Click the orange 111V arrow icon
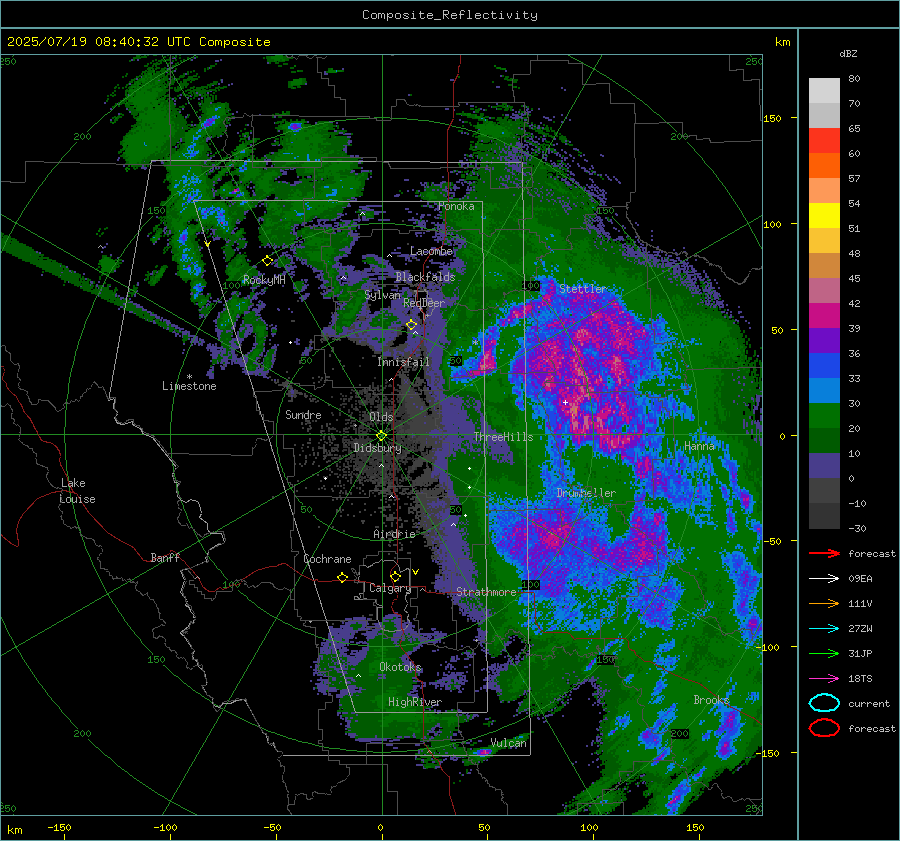This screenshot has height=841, width=900. tap(824, 603)
